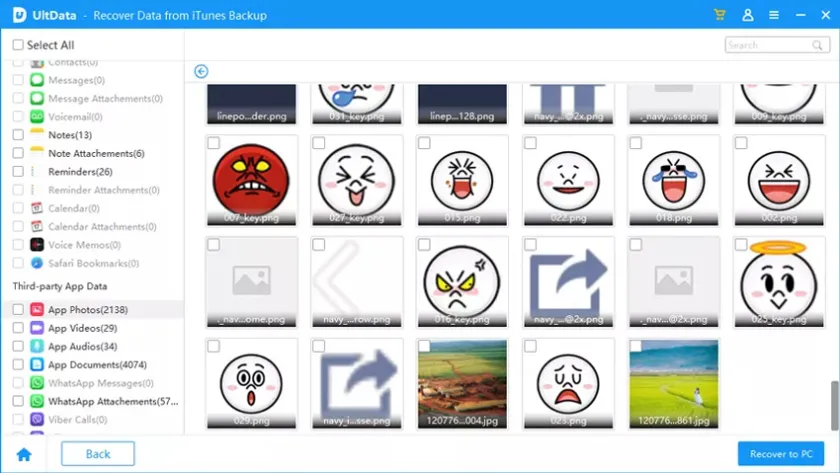Screen dimensions: 840x473
Task: Click the blue back arrow icon
Action: click(201, 71)
